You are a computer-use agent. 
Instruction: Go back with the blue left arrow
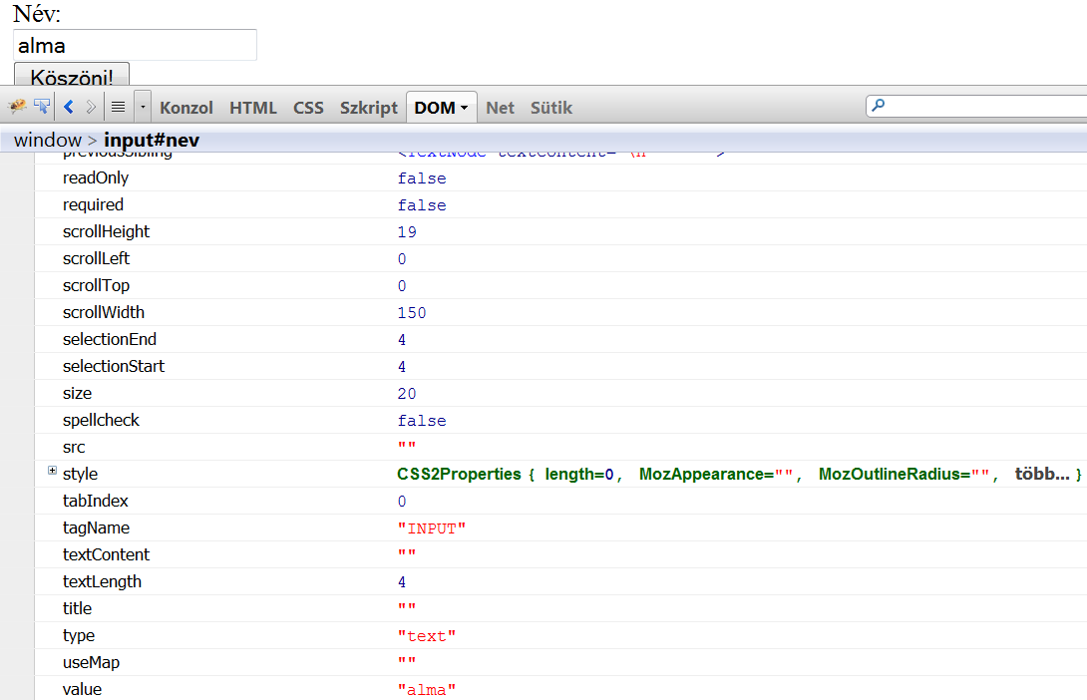point(69,107)
